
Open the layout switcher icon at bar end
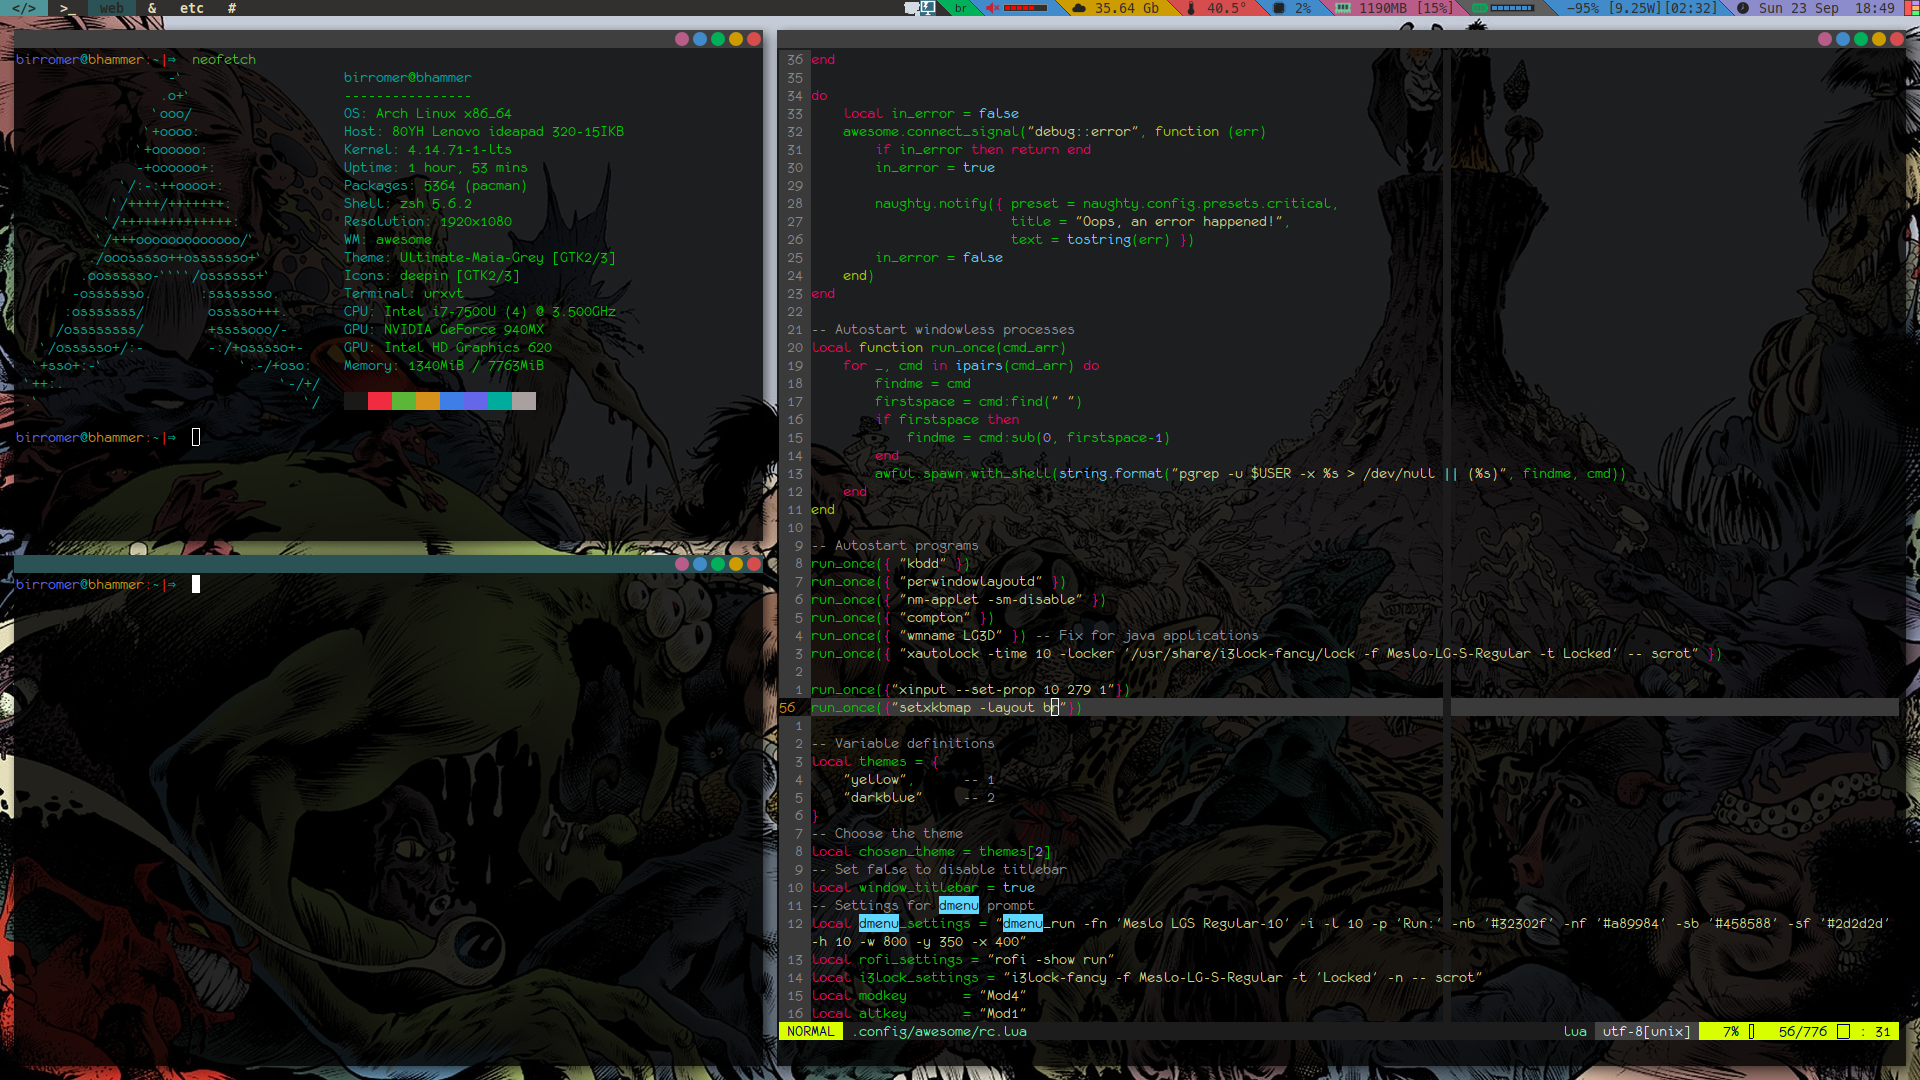[1910, 8]
